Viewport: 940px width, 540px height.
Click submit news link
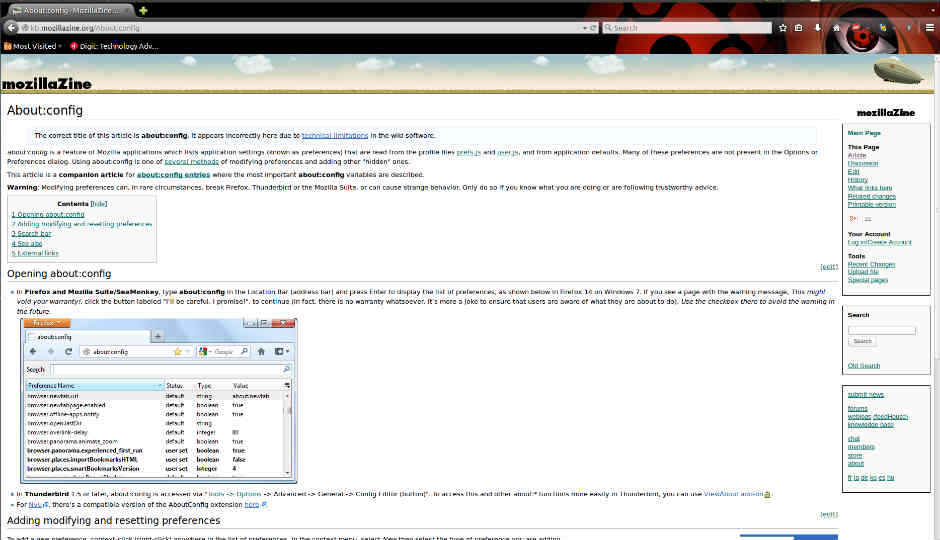(x=866, y=394)
